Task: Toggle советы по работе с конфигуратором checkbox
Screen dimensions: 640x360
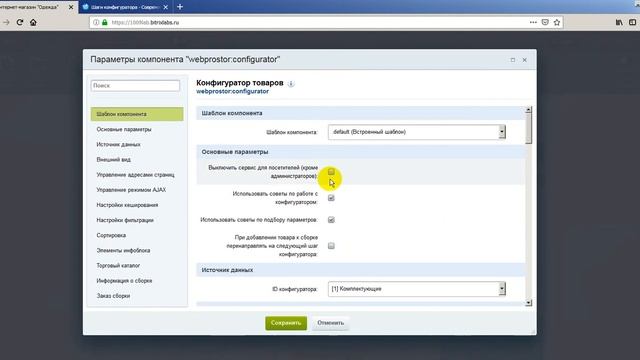Action: (331, 198)
